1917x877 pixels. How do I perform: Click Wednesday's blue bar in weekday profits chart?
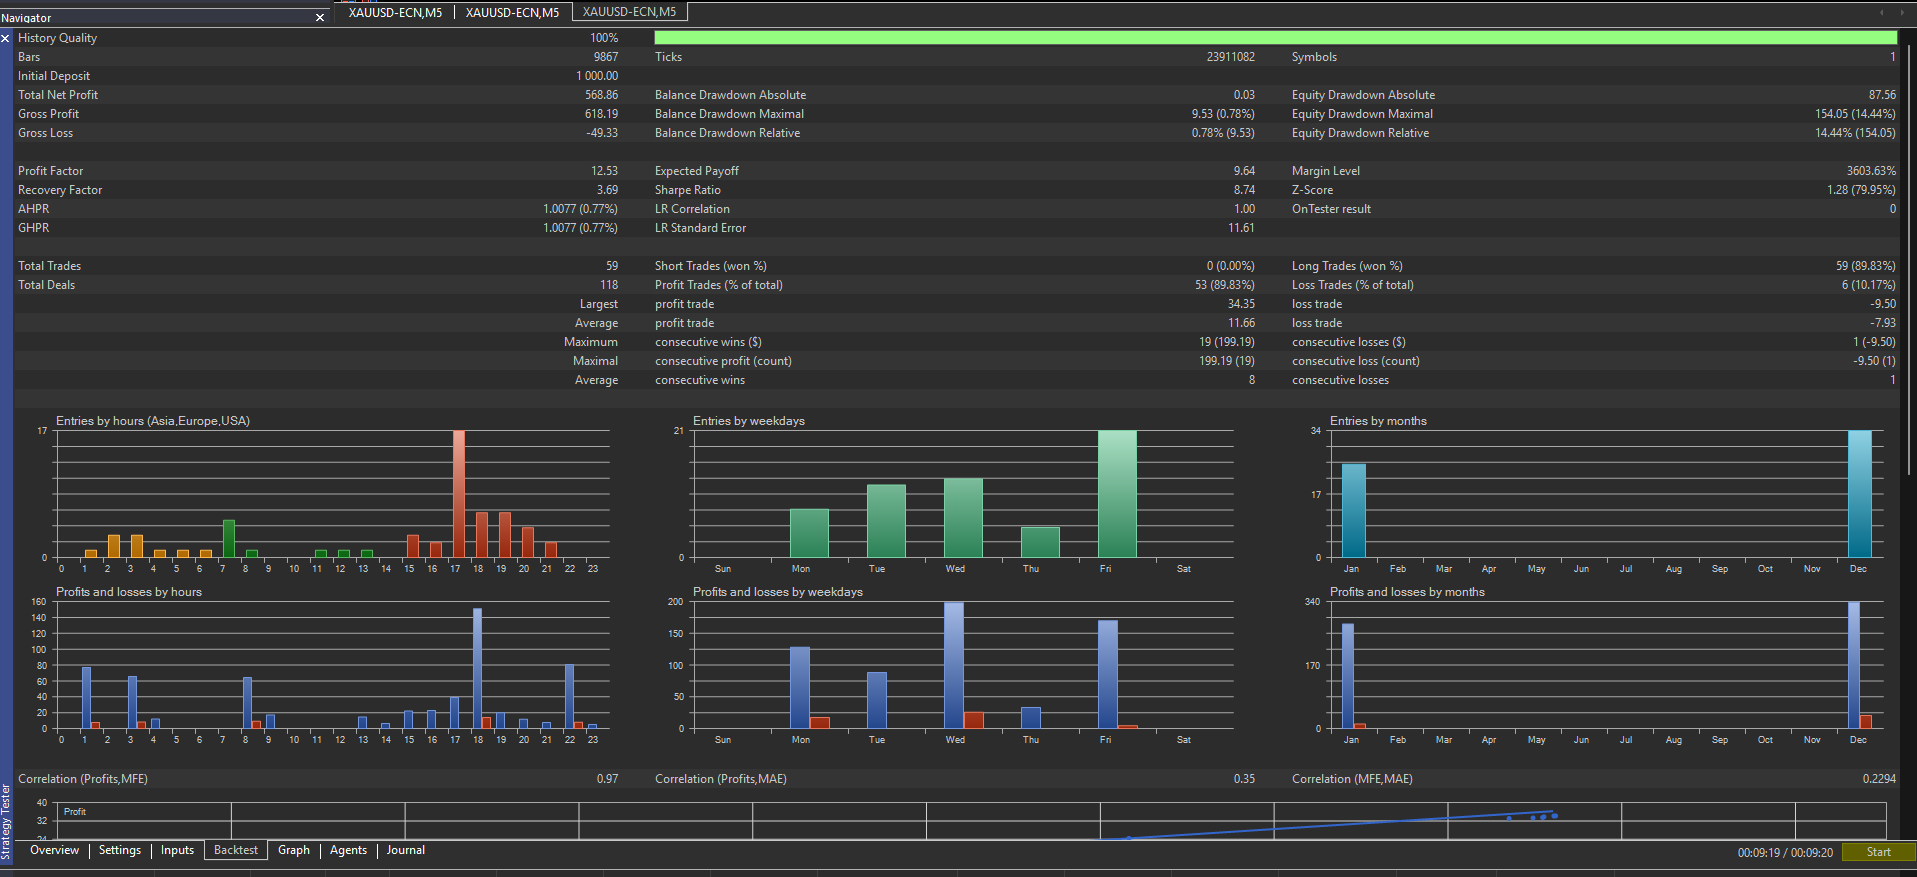coord(954,665)
